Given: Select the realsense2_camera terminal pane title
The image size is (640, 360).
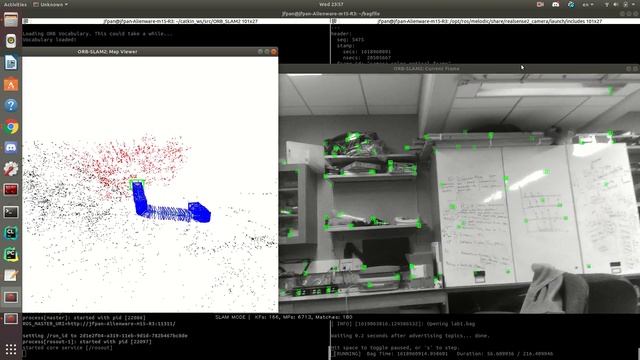Looking at the screenshot, I should coord(489,21).
